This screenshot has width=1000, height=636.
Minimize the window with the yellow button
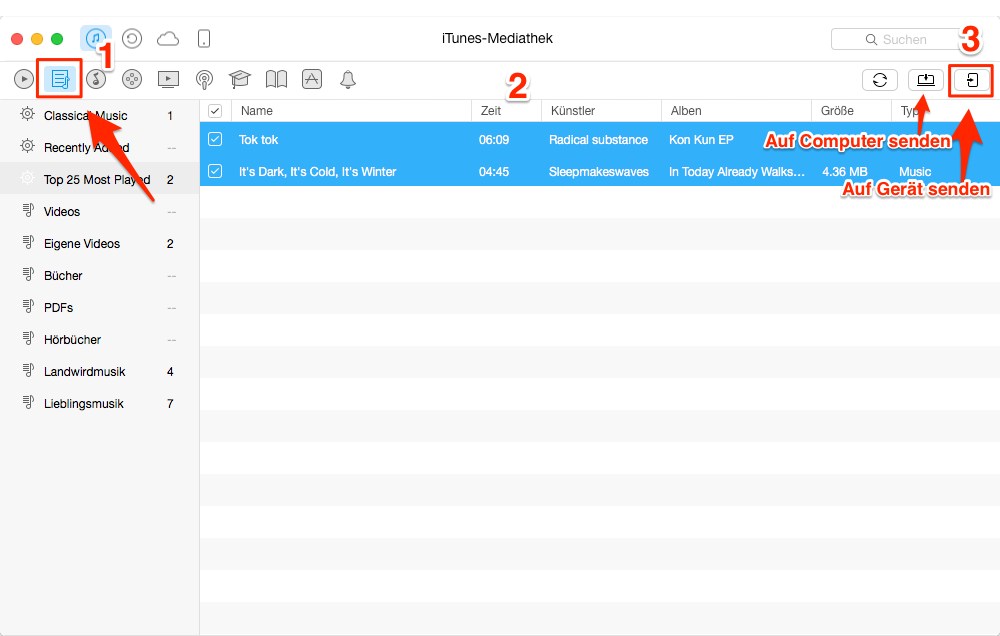click(x=37, y=39)
